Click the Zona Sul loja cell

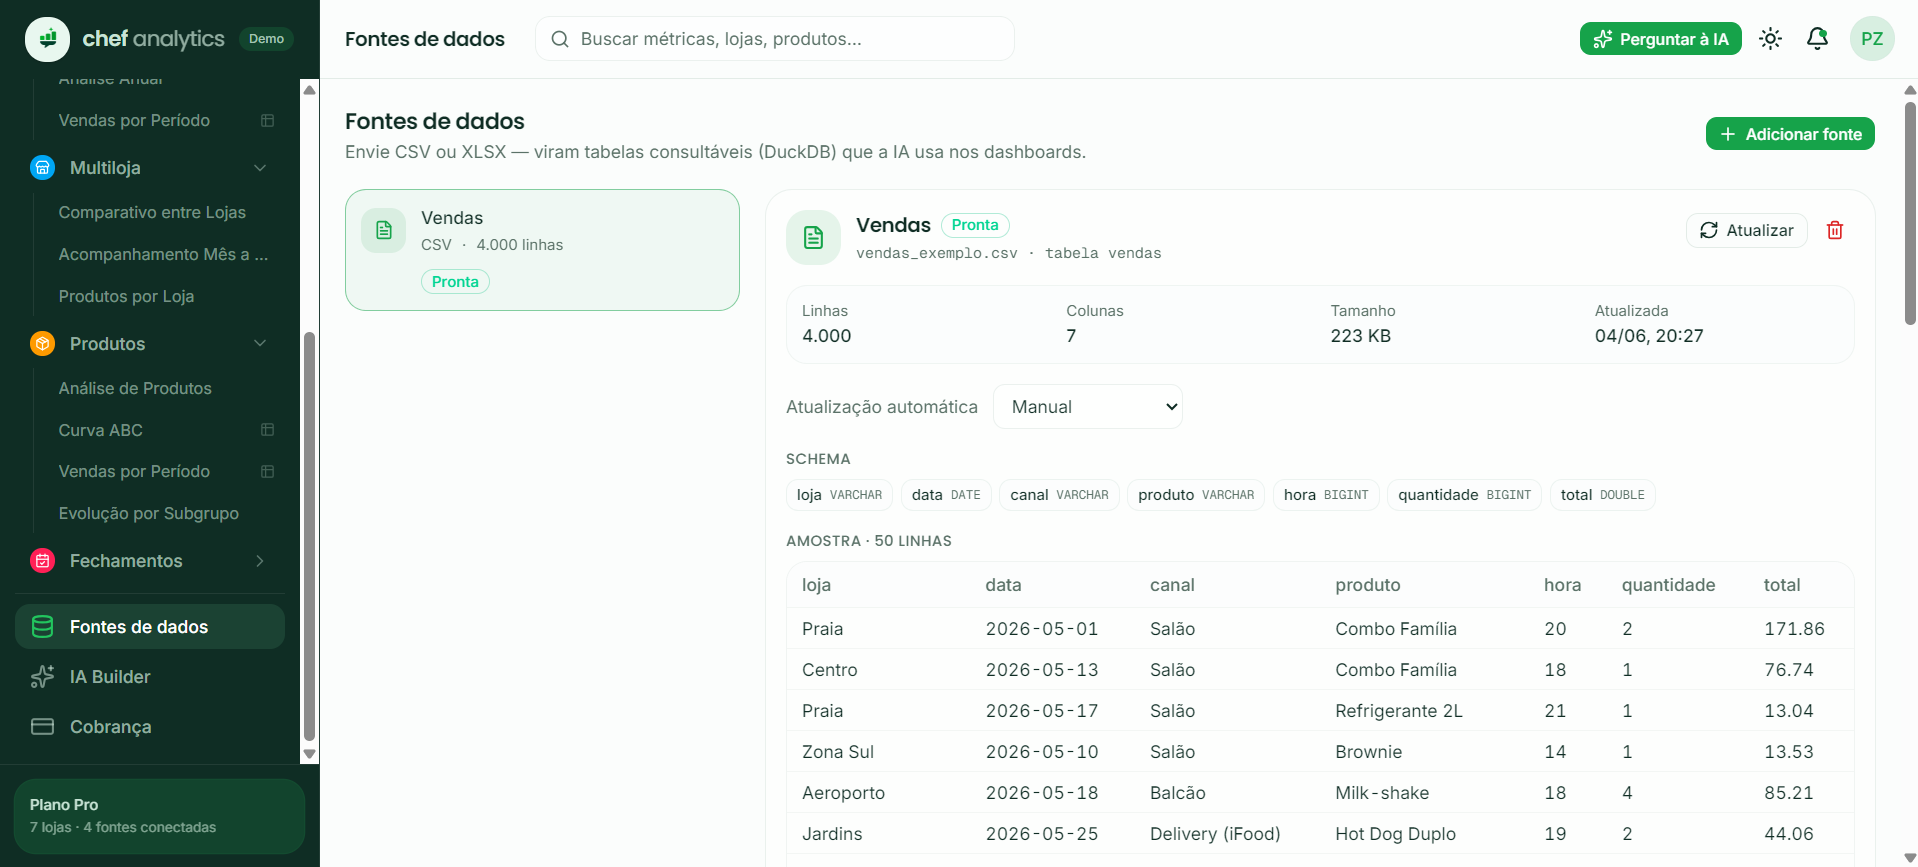[x=838, y=752]
